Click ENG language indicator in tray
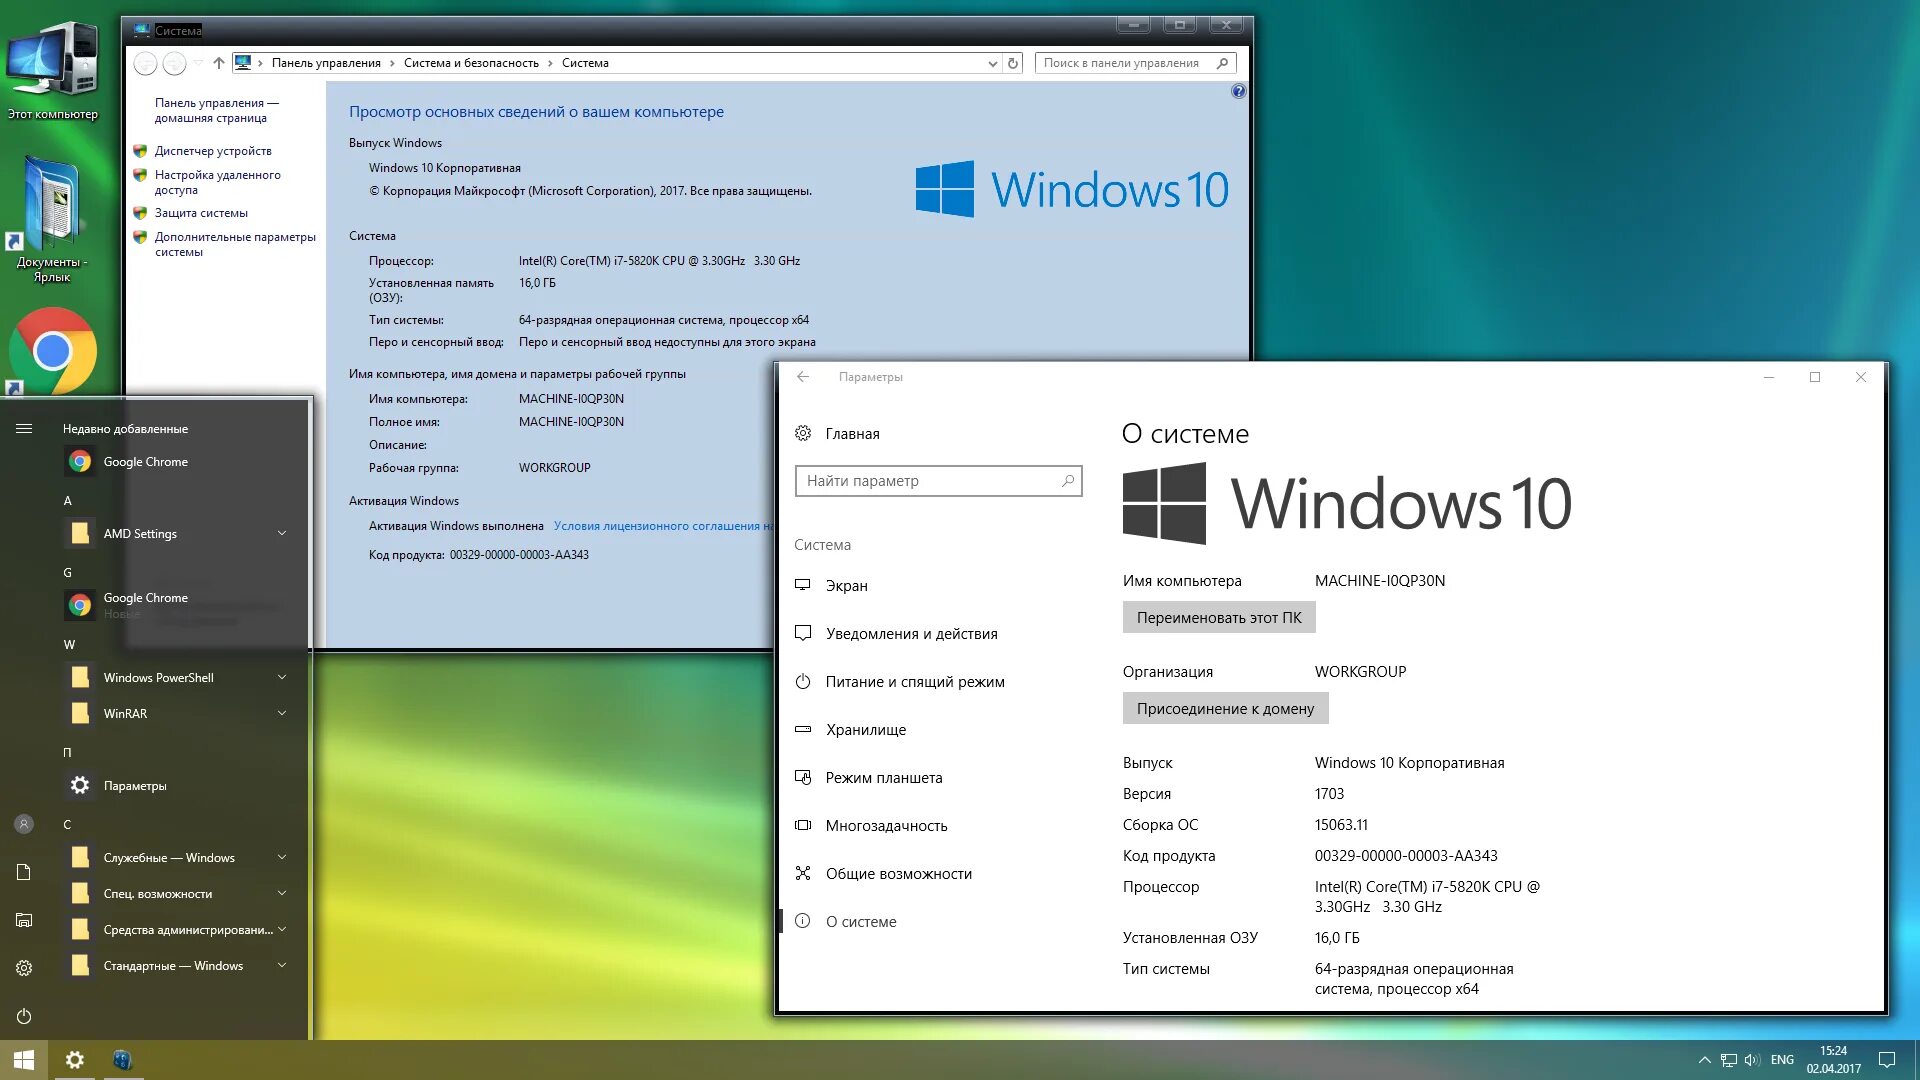The width and height of the screenshot is (1920, 1080). [1782, 1060]
